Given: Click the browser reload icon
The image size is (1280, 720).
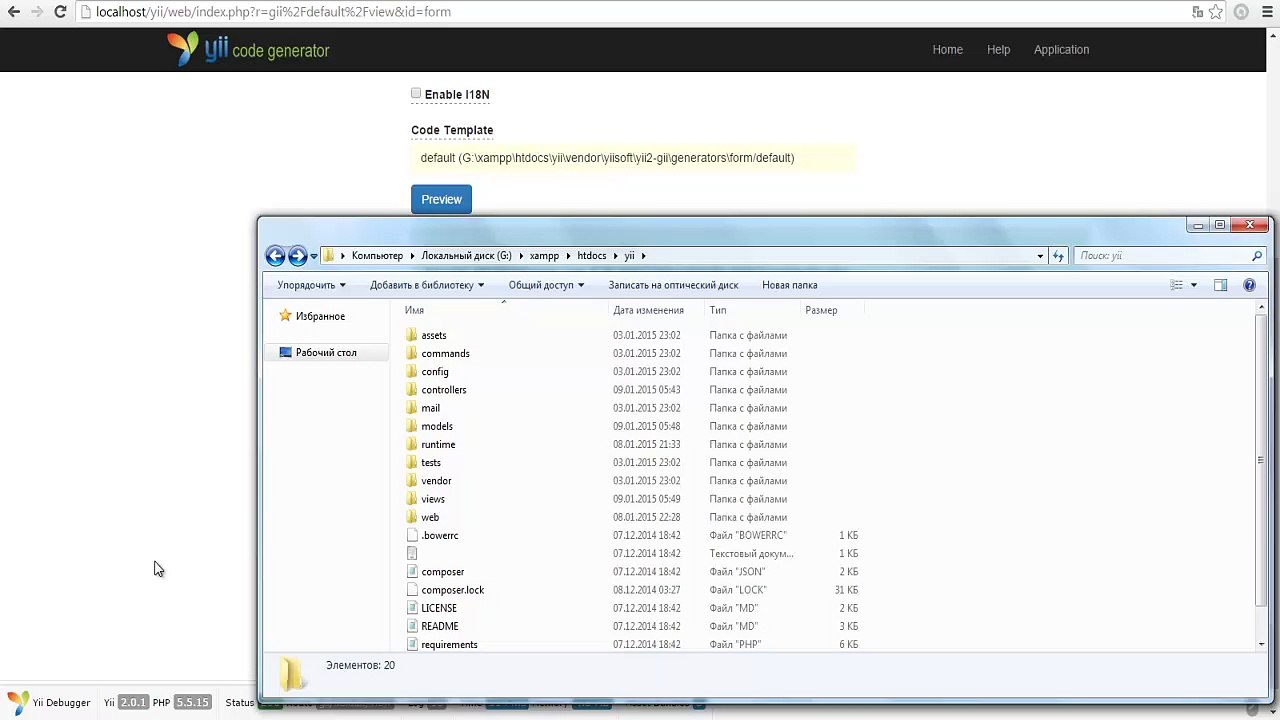Looking at the screenshot, I should pyautogui.click(x=60, y=12).
